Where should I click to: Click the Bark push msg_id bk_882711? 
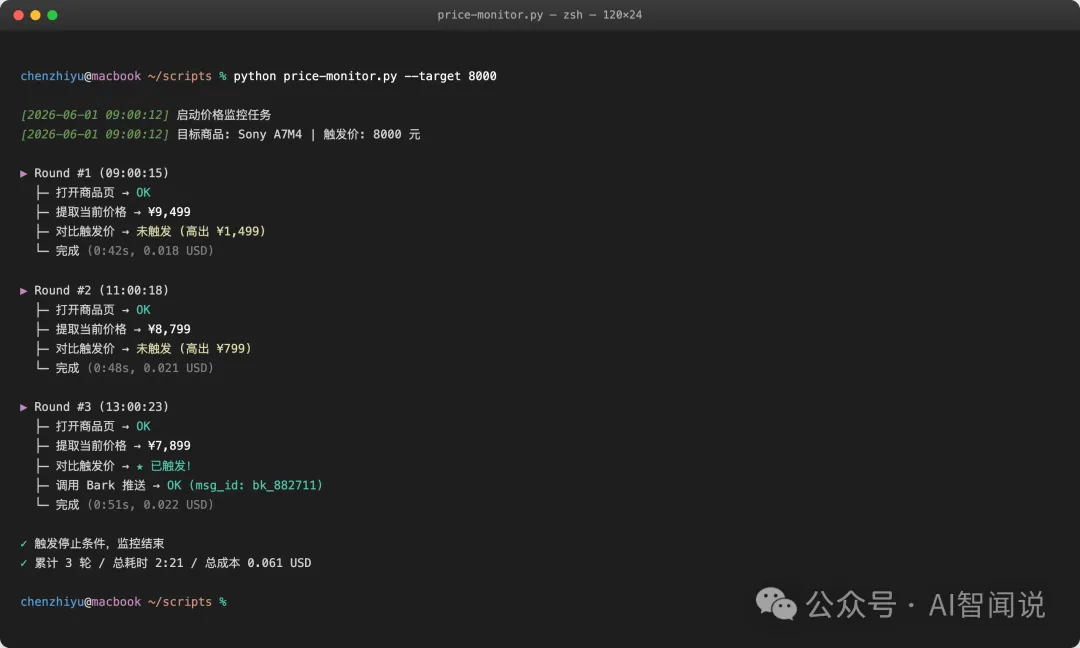point(245,485)
